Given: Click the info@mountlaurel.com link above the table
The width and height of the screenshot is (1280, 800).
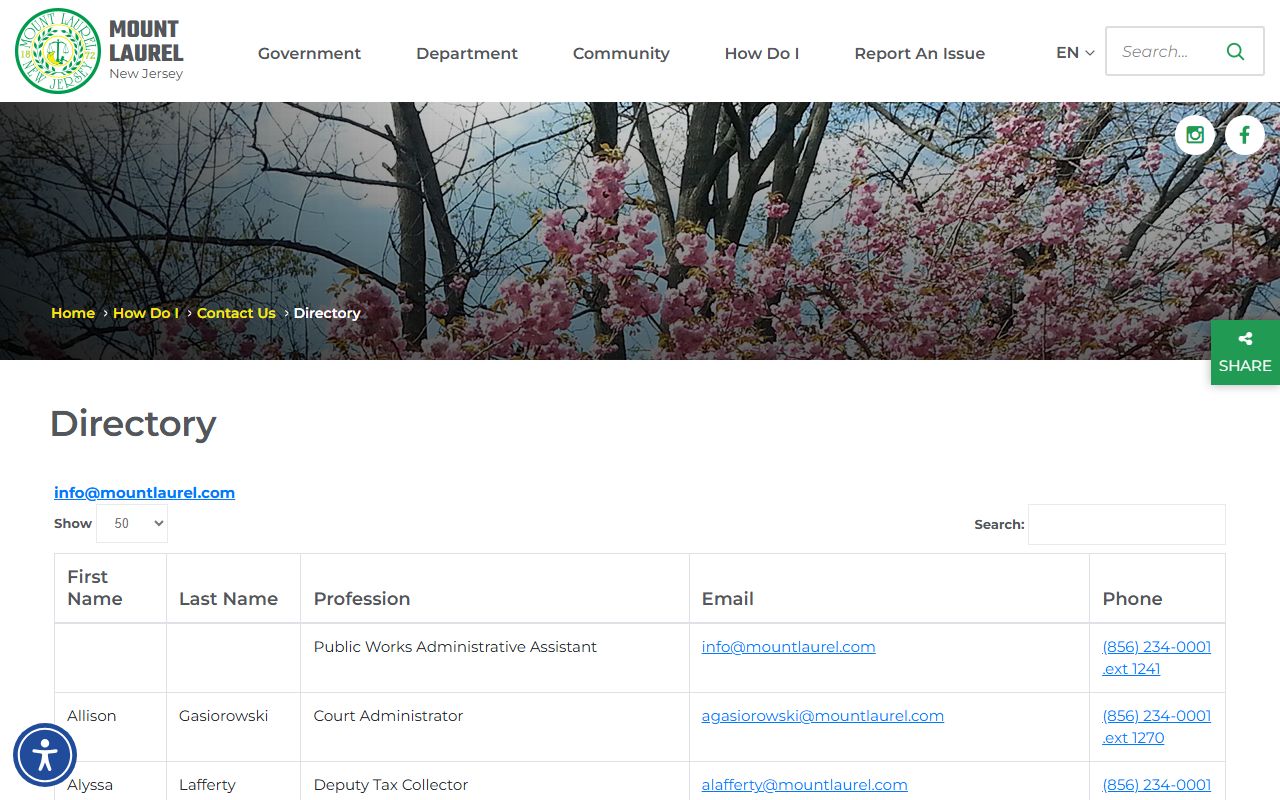Looking at the screenshot, I should [x=144, y=492].
